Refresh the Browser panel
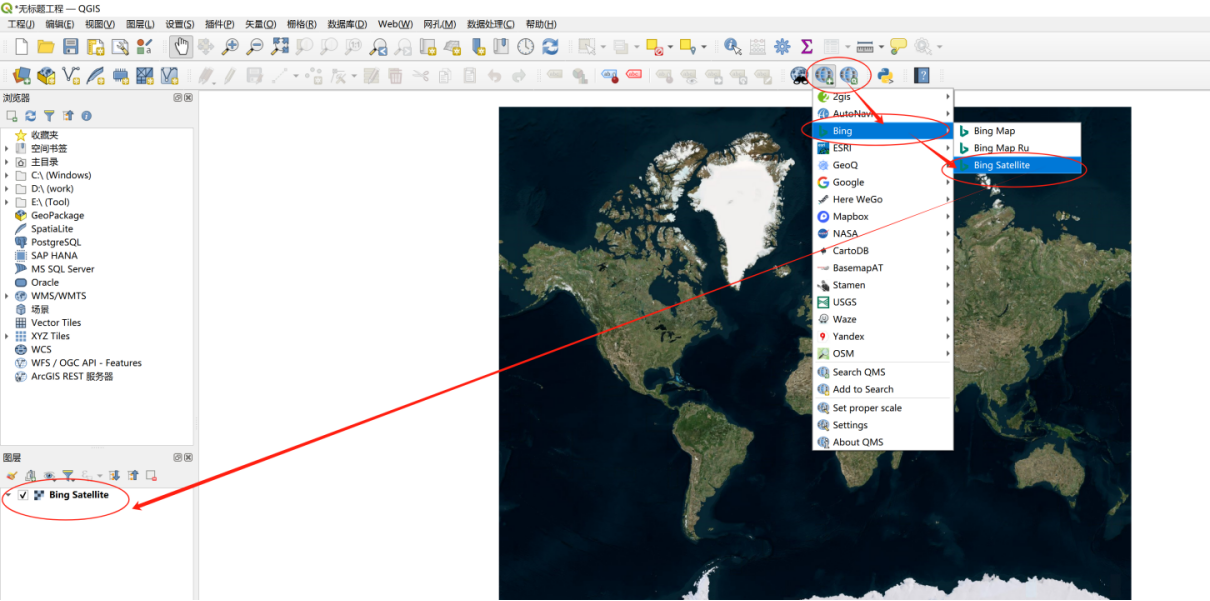The width and height of the screenshot is (1210, 601). click(x=31, y=116)
